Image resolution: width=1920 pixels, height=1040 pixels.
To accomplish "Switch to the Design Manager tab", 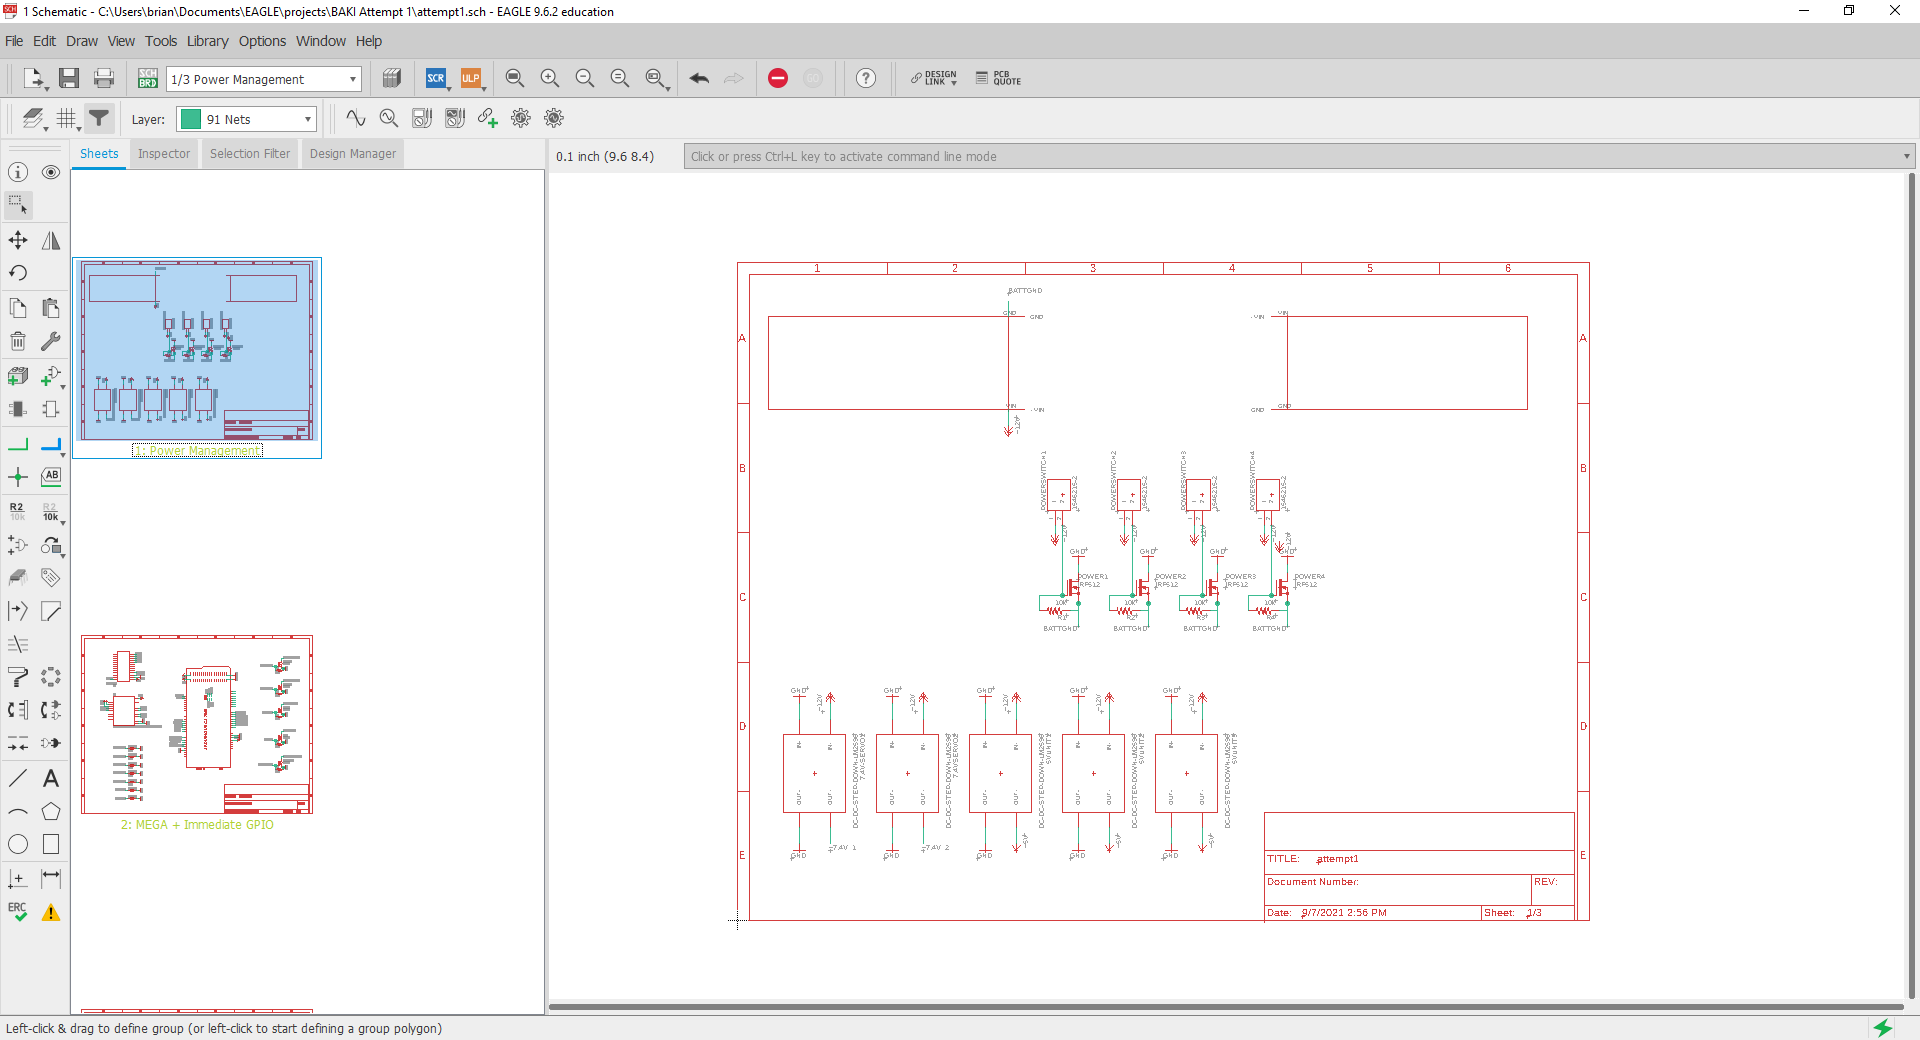I will pyautogui.click(x=353, y=154).
